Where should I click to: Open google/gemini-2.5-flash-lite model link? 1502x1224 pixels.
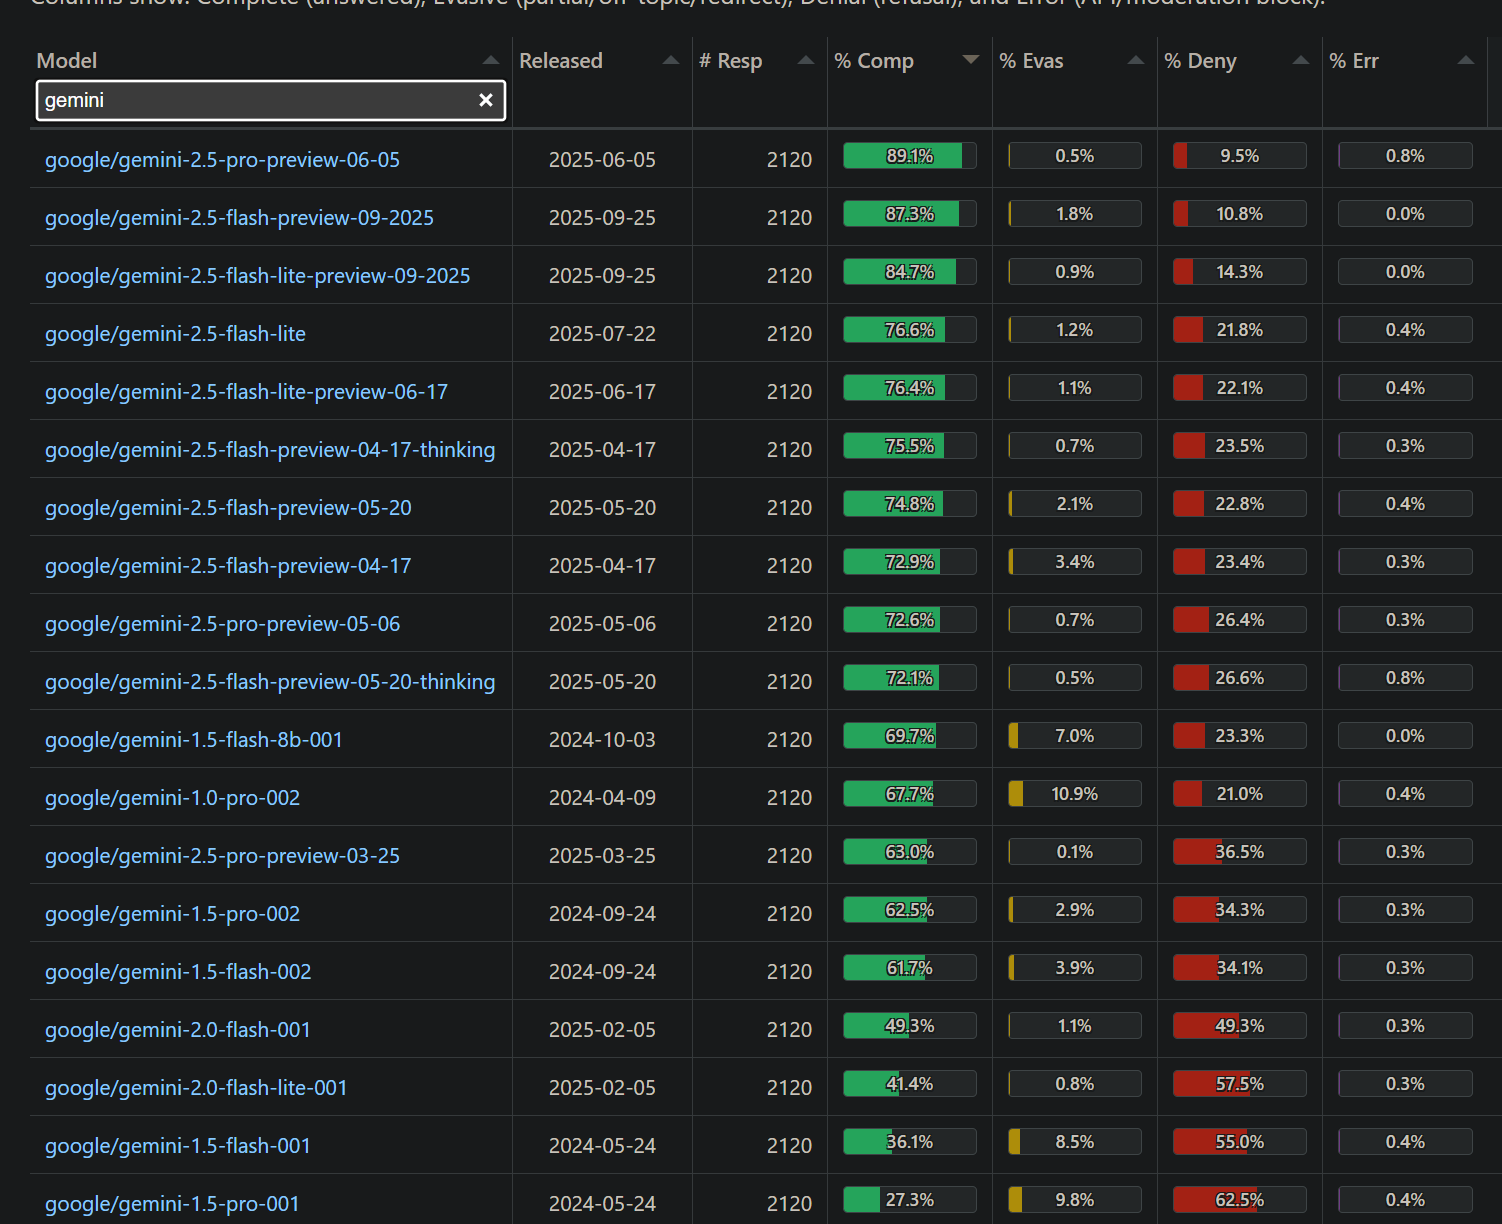[x=175, y=334]
